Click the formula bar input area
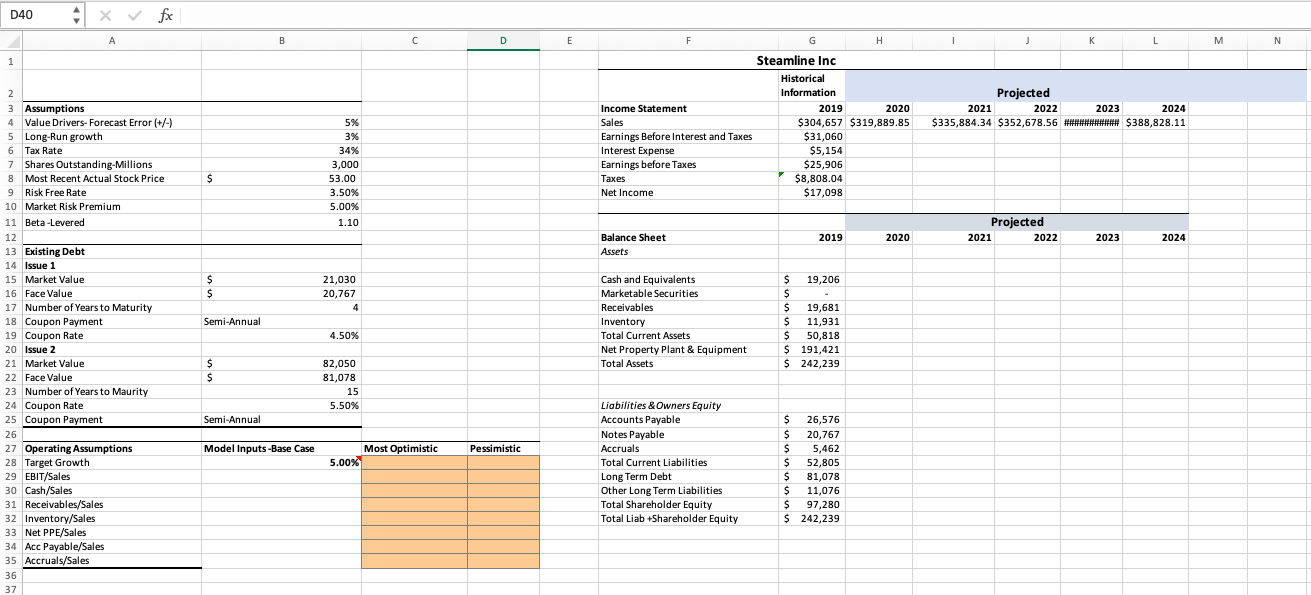 tap(745, 15)
